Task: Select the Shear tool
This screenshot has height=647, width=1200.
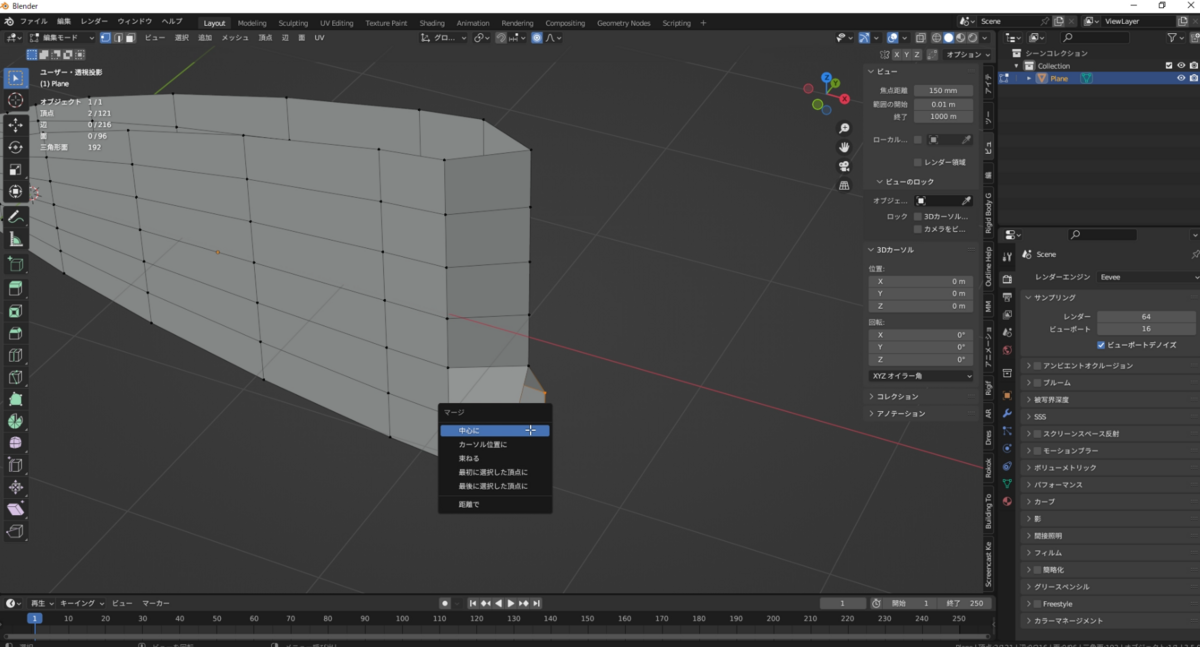Action: (x=16, y=509)
